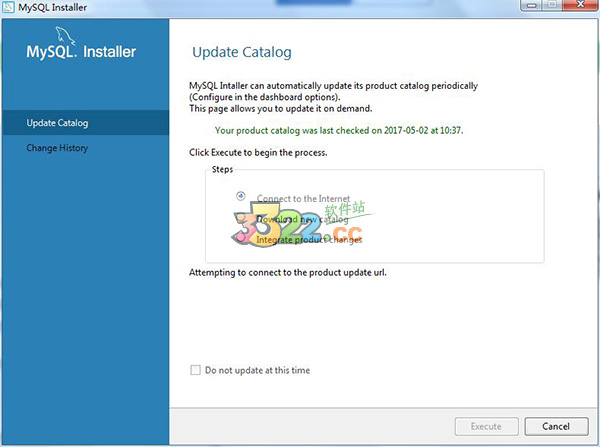This screenshot has width=600, height=447.
Task: Open the Update Catalog sidebar page
Action: (85, 123)
